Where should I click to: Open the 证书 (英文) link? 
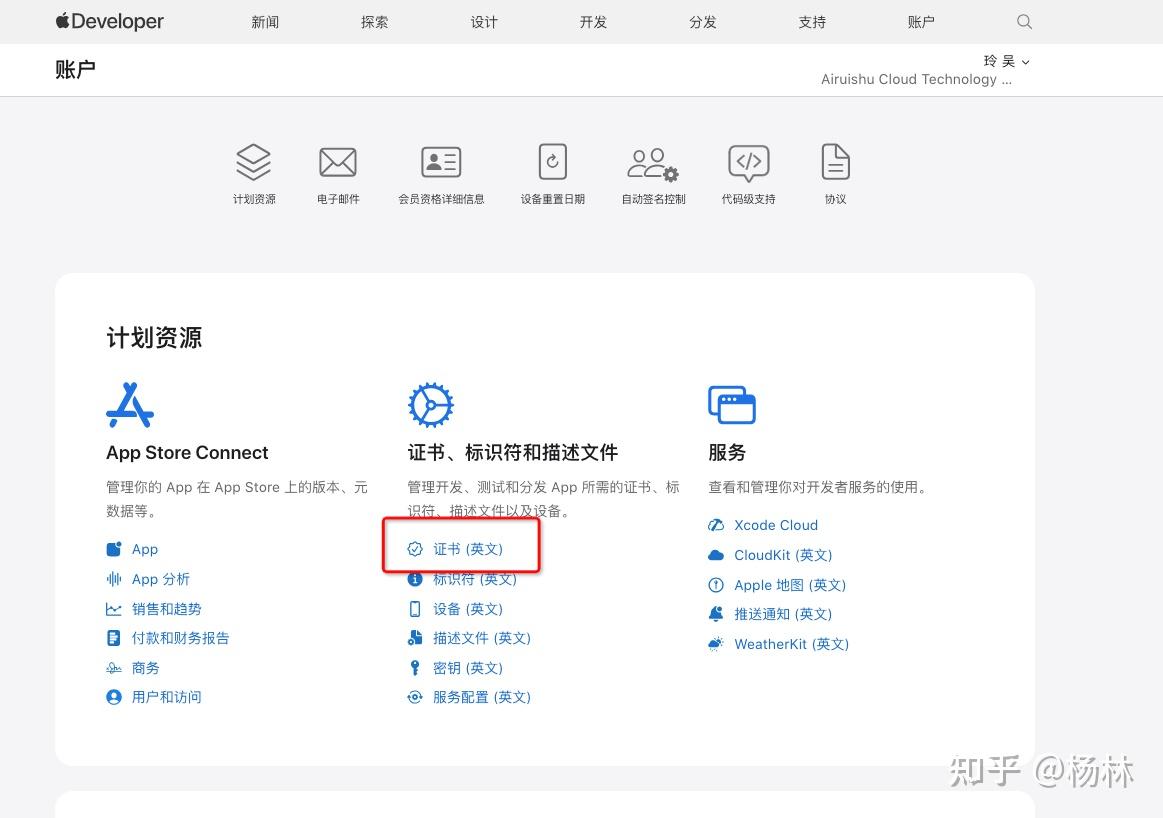click(468, 549)
